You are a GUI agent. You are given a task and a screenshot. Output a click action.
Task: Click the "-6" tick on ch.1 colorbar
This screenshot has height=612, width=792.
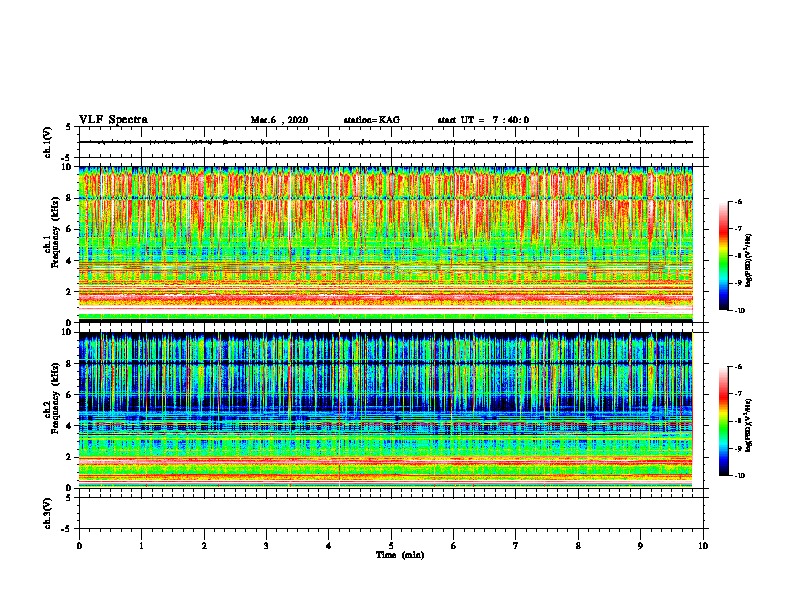pos(738,202)
